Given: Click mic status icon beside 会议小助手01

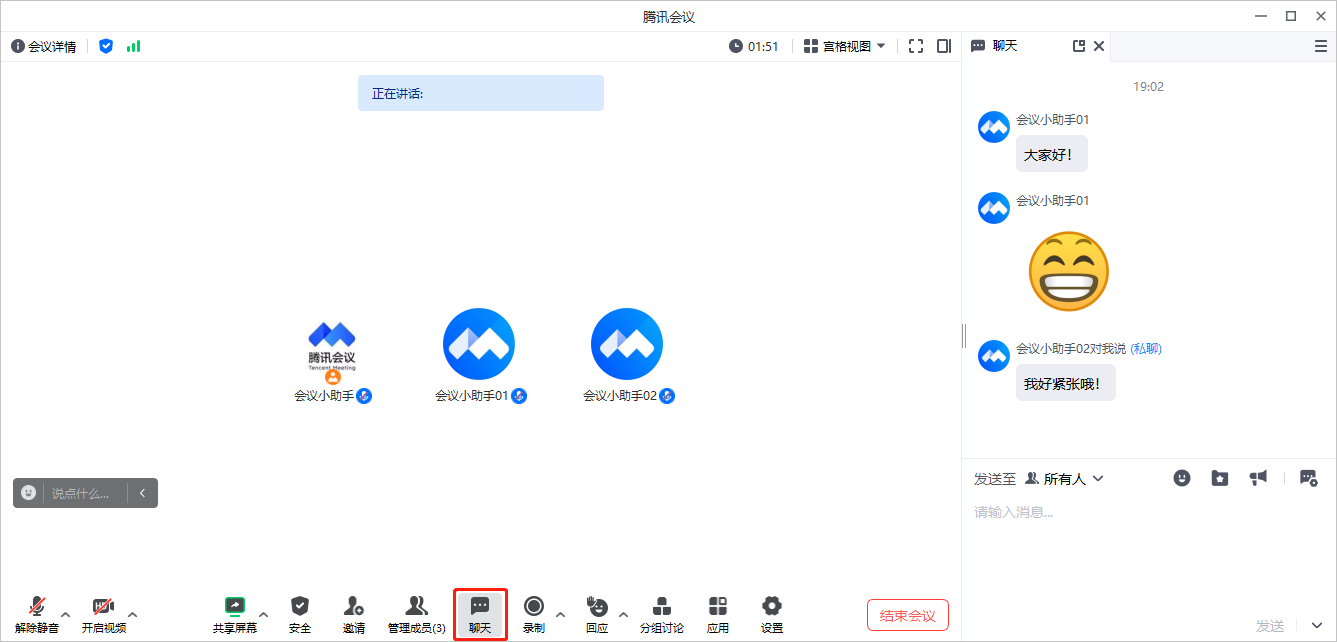Looking at the screenshot, I should pyautogui.click(x=519, y=396).
